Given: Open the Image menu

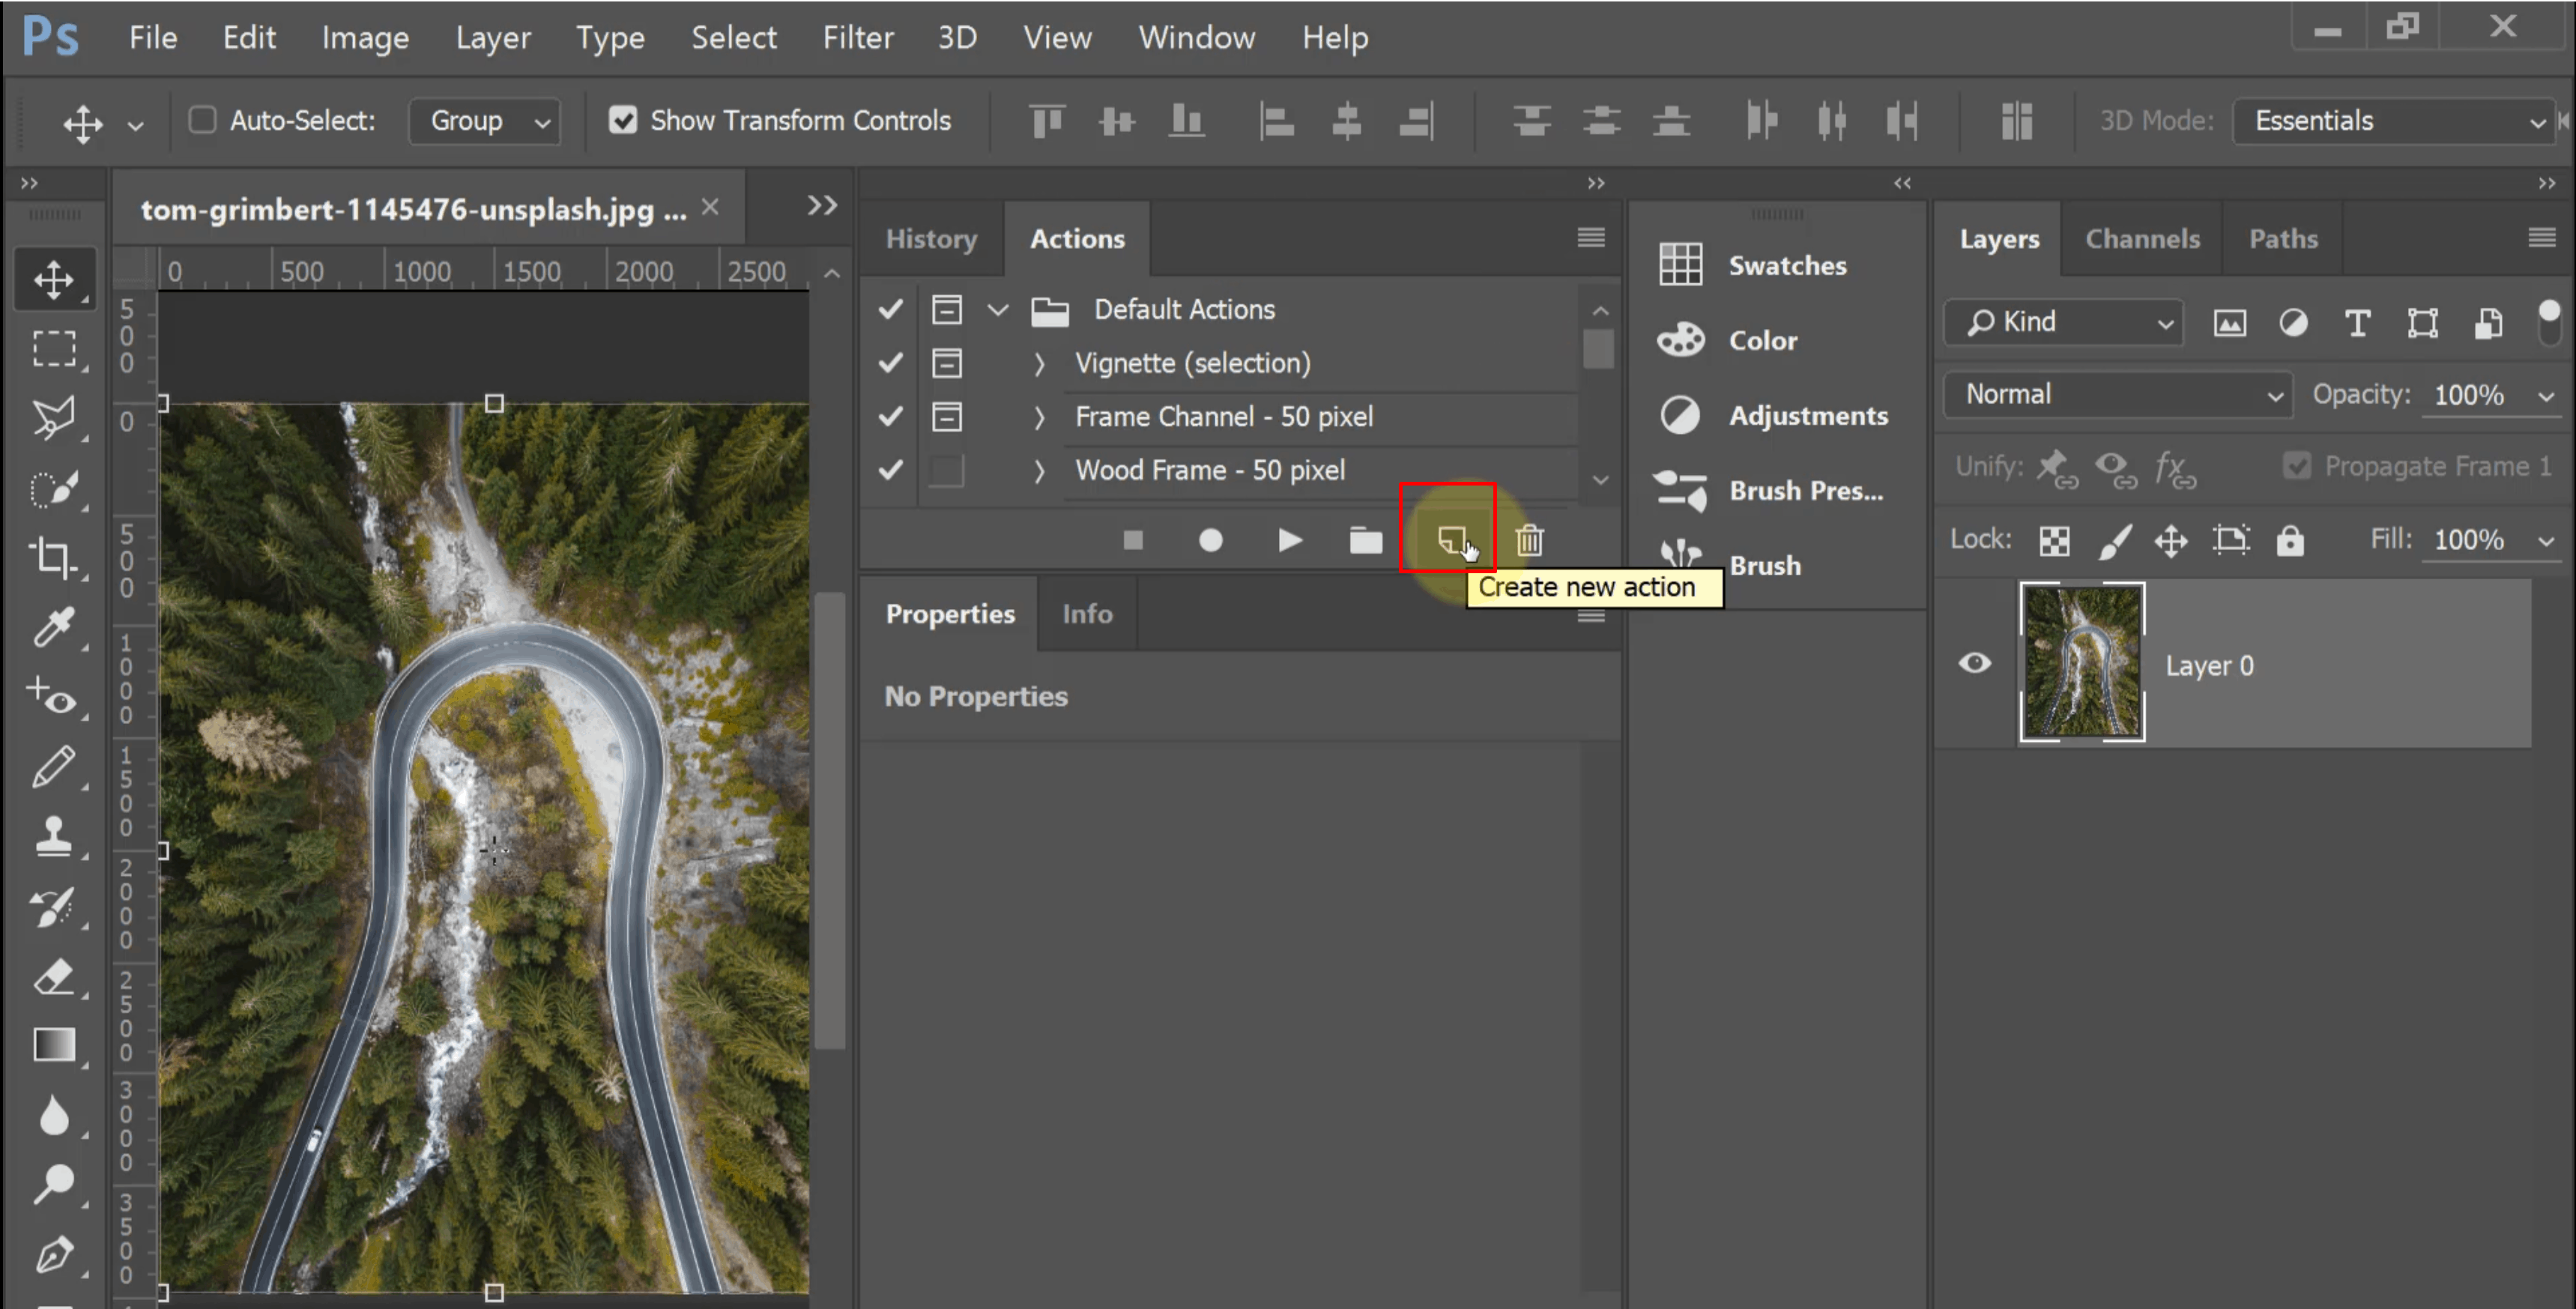Looking at the screenshot, I should [365, 37].
